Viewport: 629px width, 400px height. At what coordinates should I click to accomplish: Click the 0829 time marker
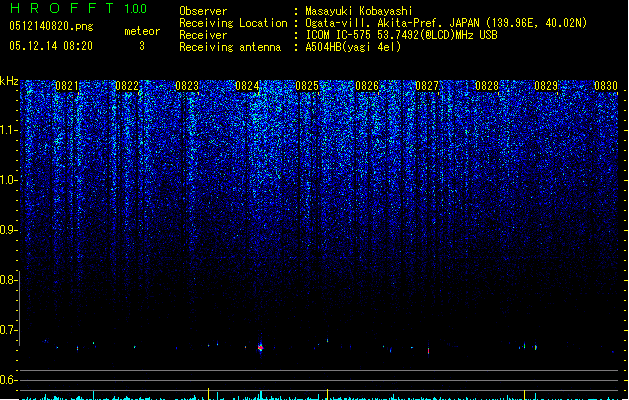pyautogui.click(x=546, y=86)
